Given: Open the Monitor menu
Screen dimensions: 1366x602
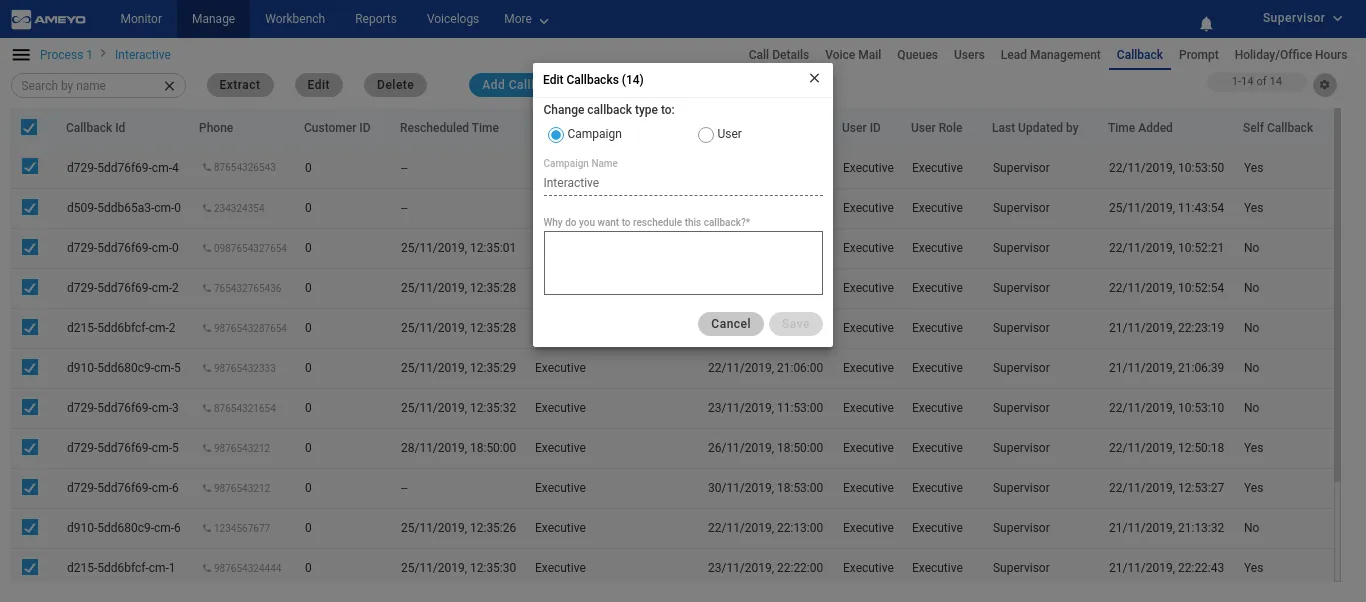Looking at the screenshot, I should click(x=141, y=19).
